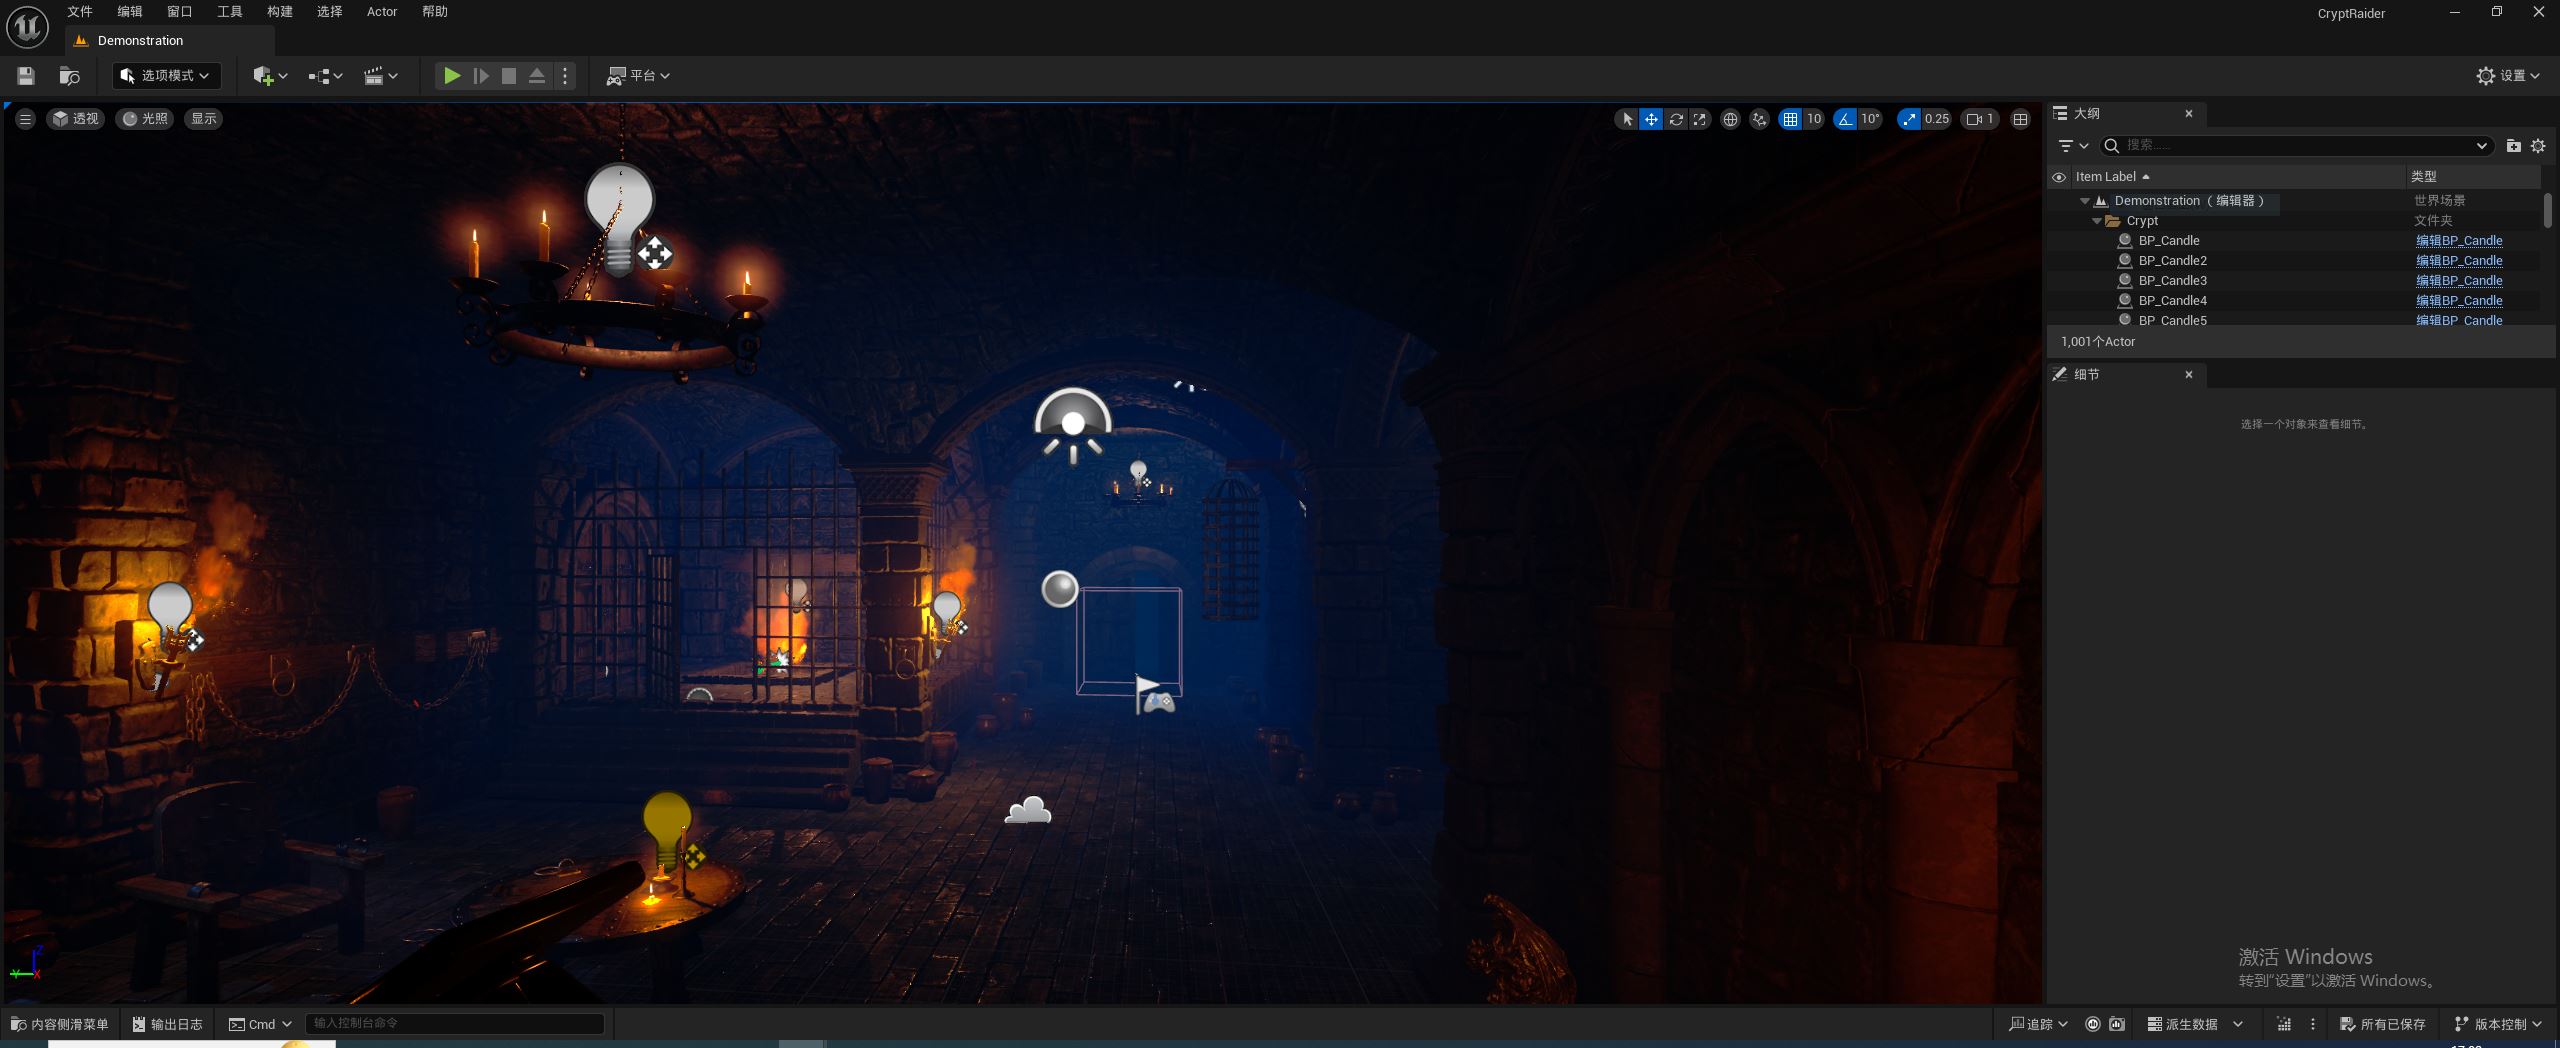Start play-in-editor with green Play button
This screenshot has height=1048, width=2560.
452,76
